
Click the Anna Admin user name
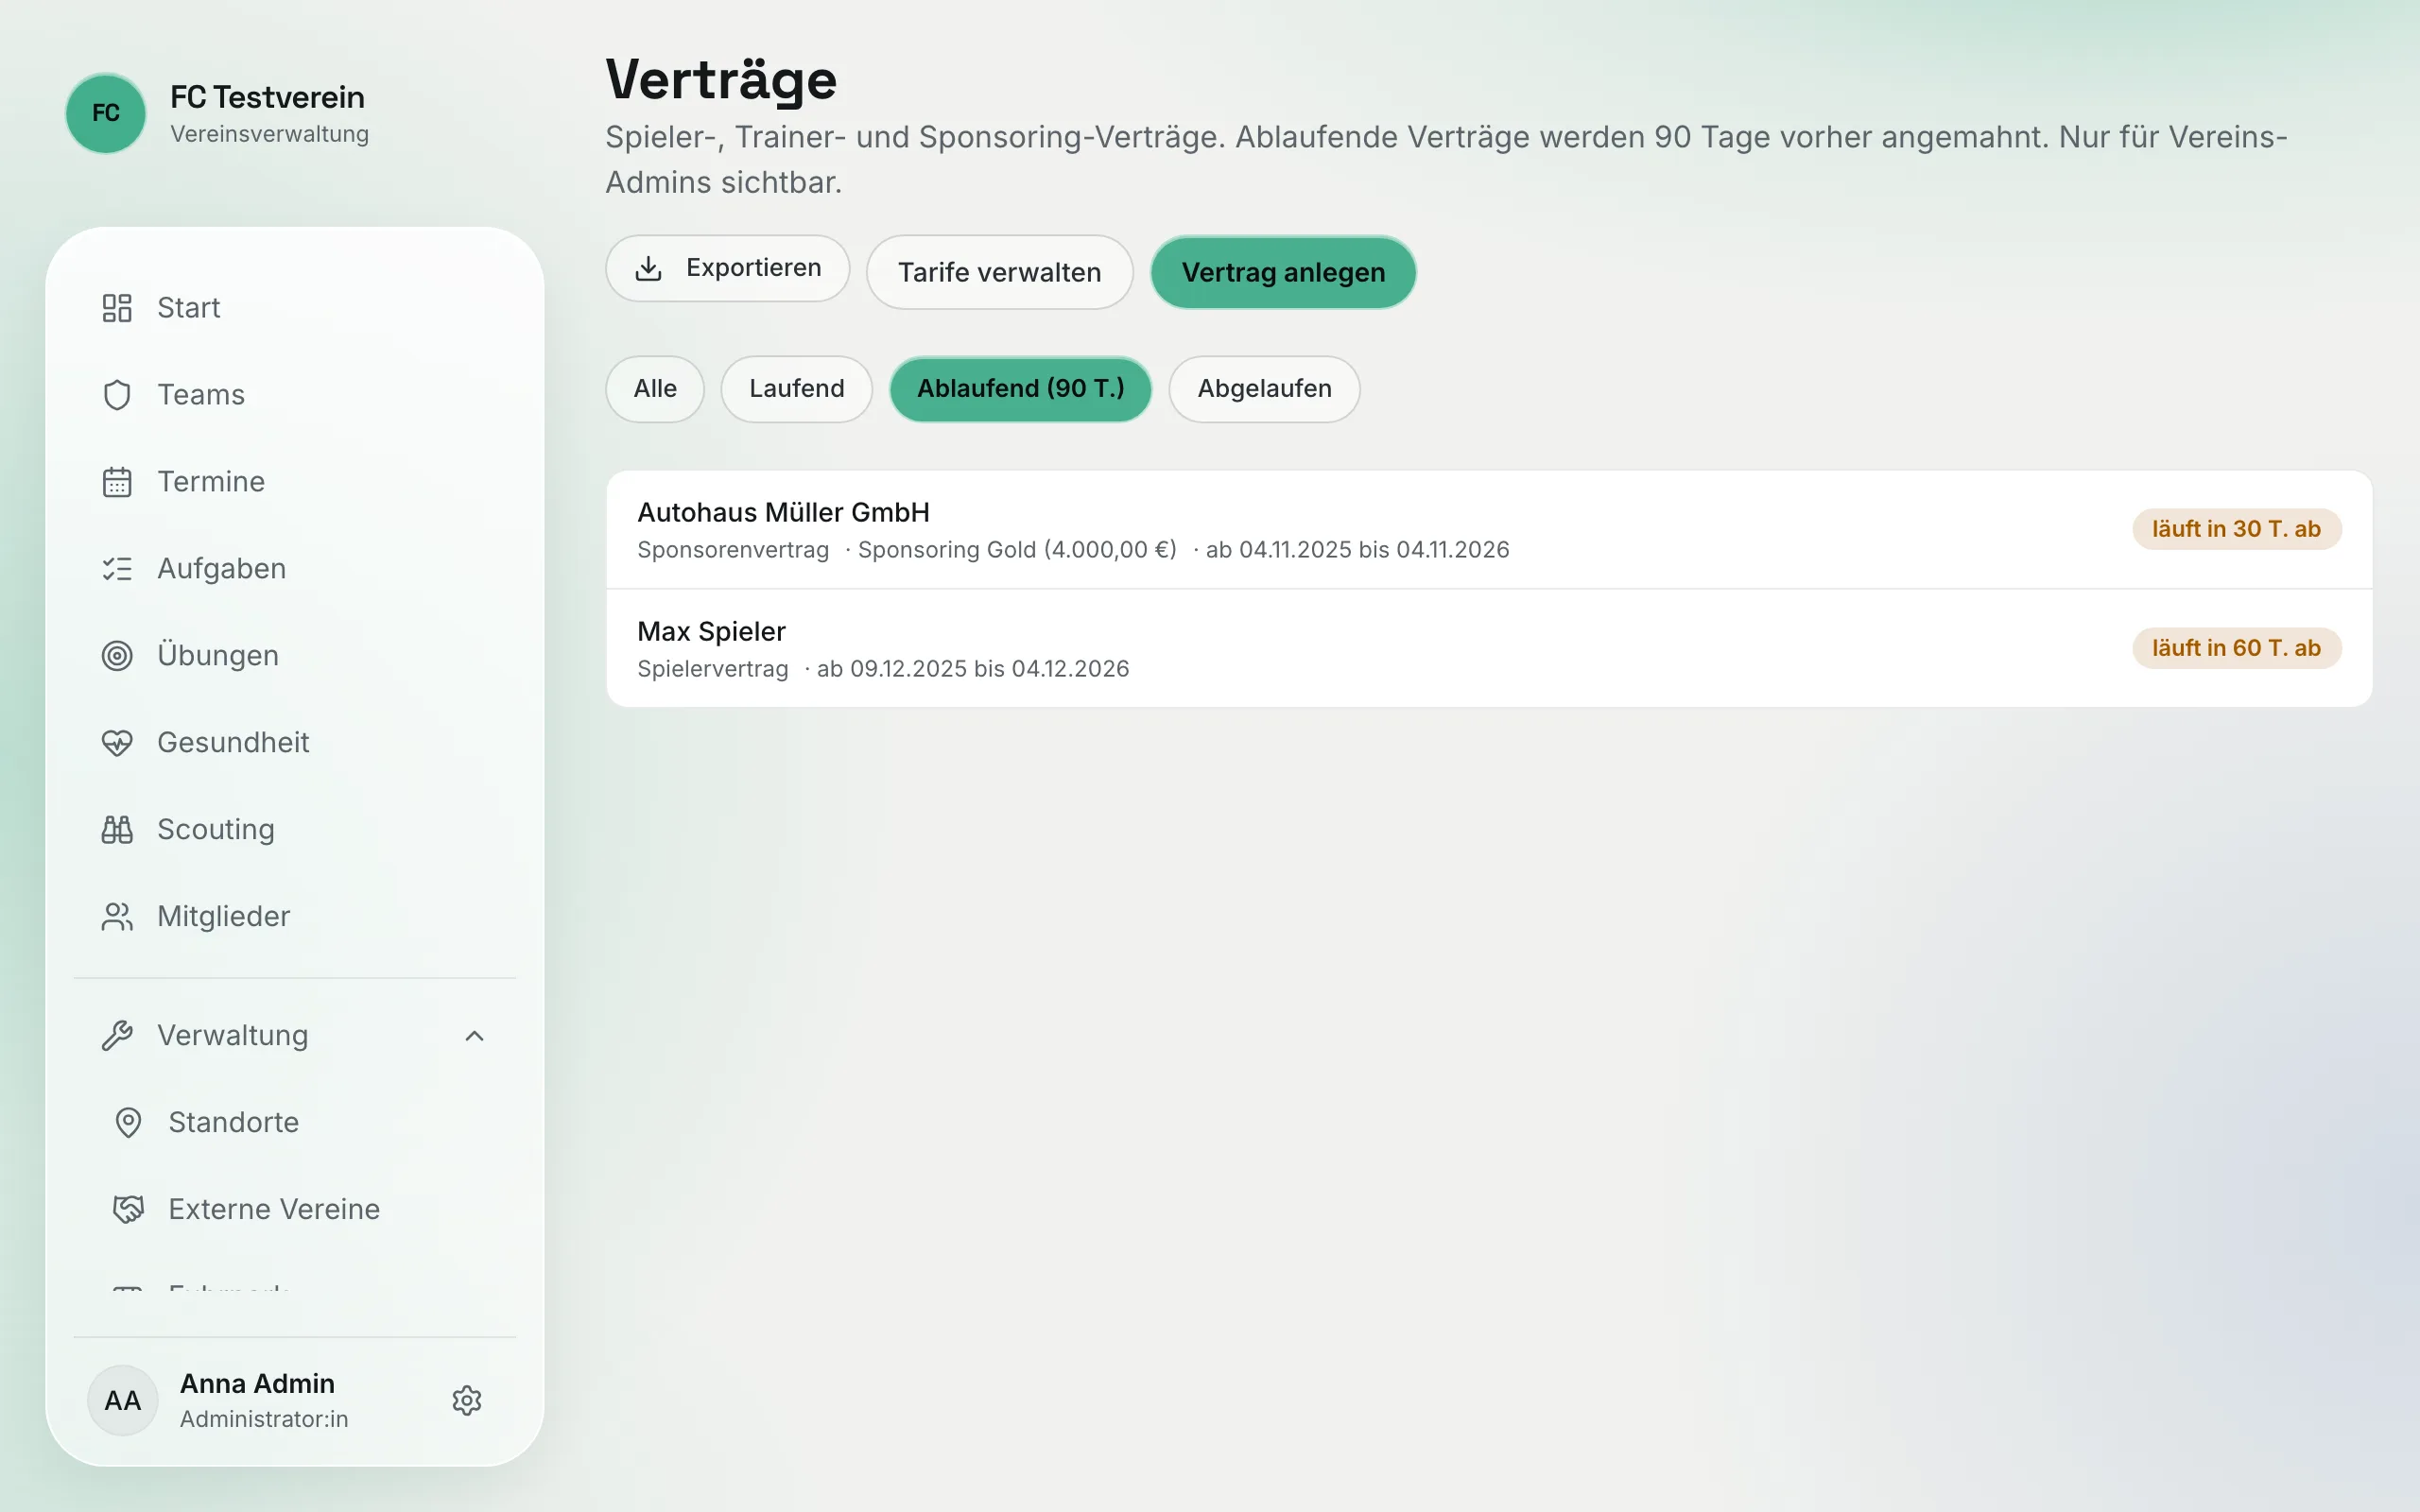tap(257, 1384)
